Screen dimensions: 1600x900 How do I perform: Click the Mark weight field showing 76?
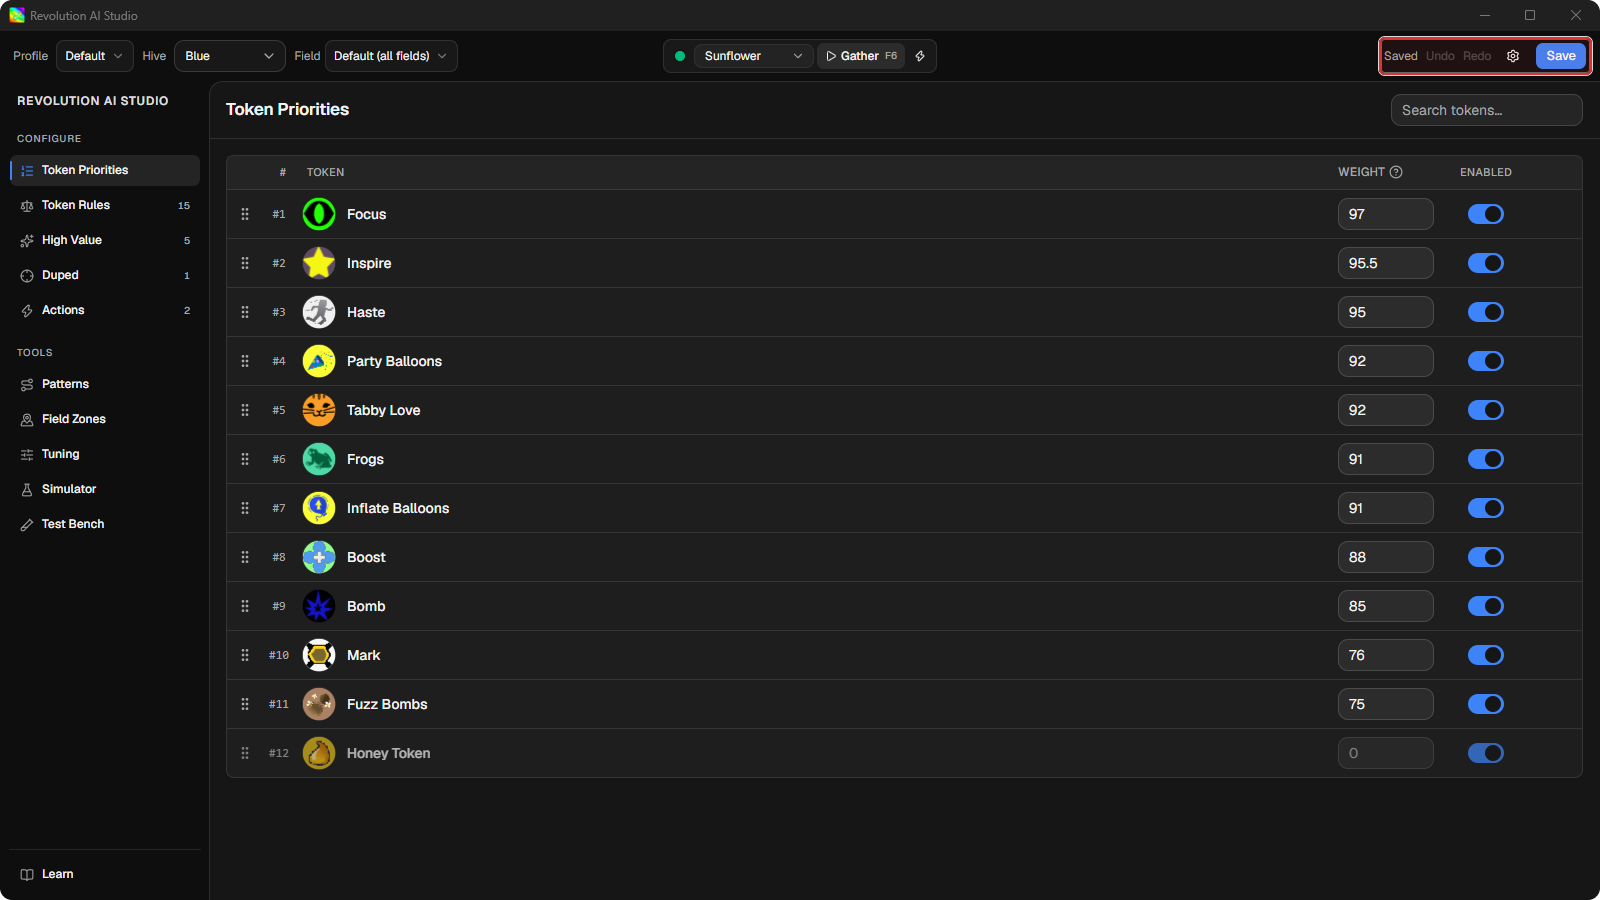point(1385,655)
